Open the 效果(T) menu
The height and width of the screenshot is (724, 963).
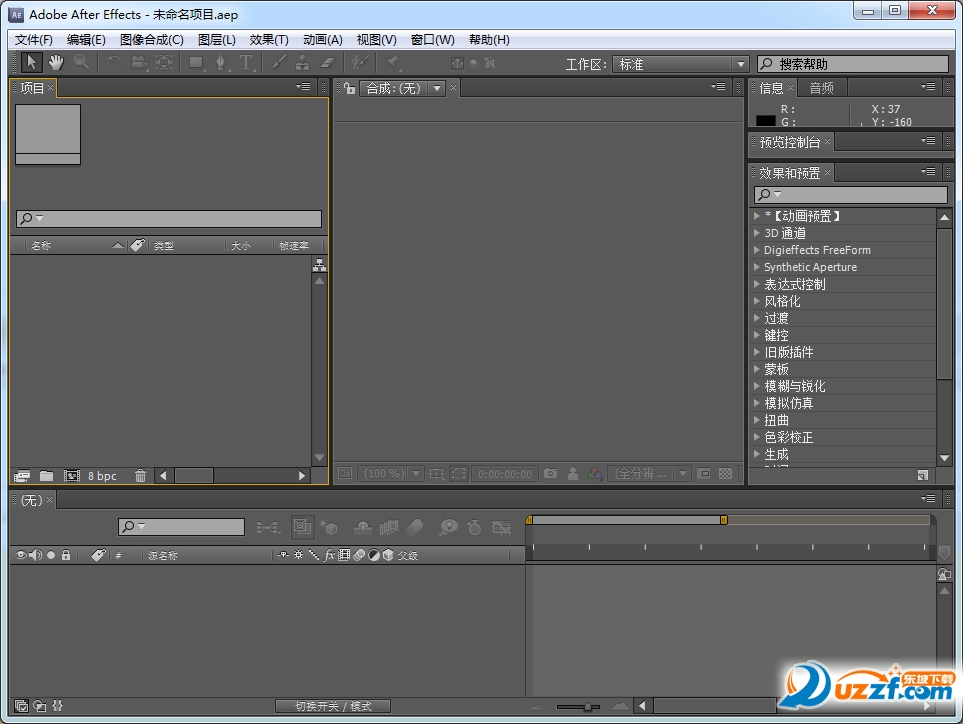pos(269,40)
